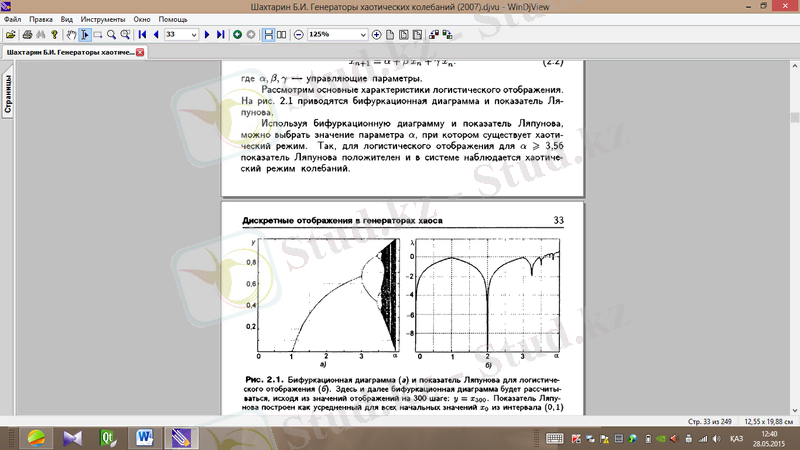800x450 pixels.
Task: Click the green Back navigation icon
Action: pyautogui.click(x=237, y=34)
